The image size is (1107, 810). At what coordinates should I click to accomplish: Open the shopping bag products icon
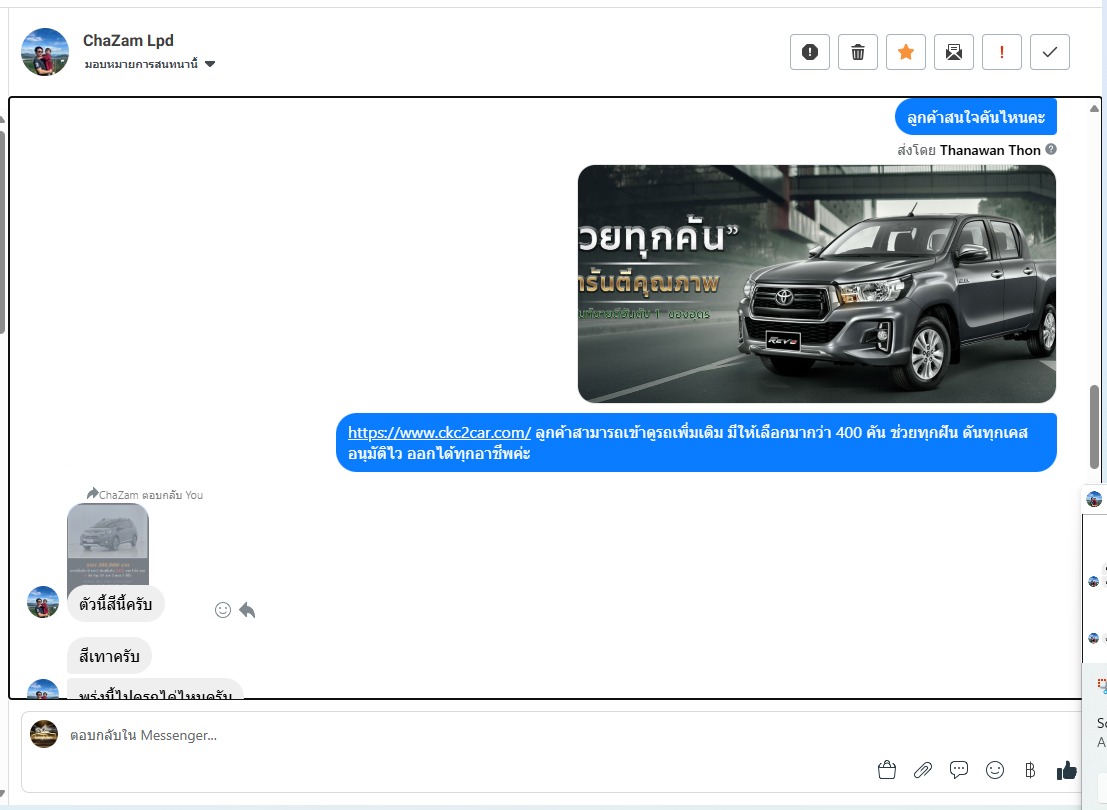886,770
